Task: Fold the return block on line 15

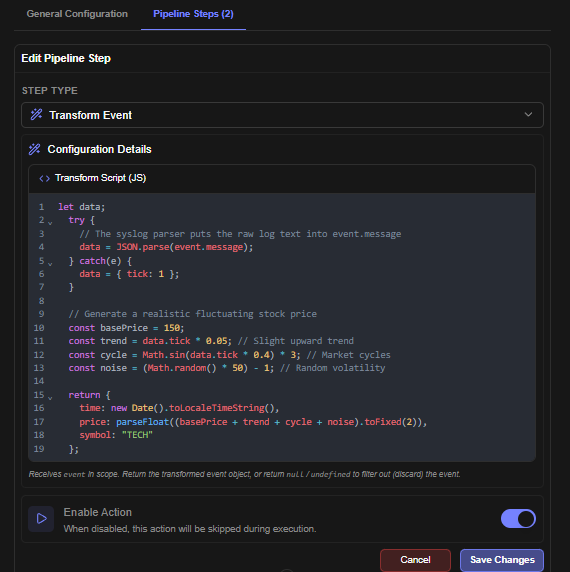Action: coord(50,397)
